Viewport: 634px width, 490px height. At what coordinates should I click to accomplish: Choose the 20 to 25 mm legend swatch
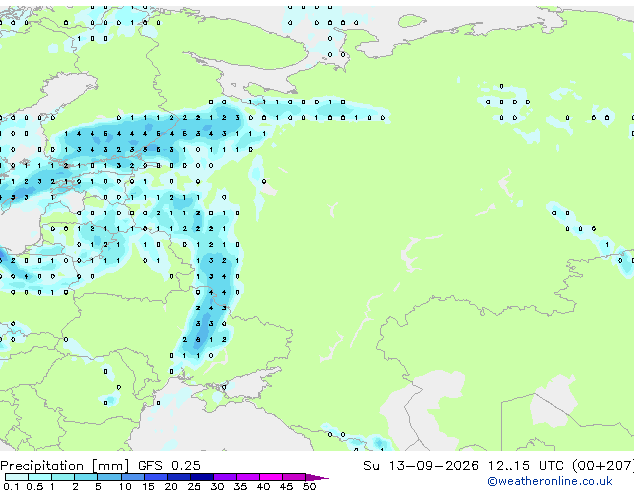(178, 477)
